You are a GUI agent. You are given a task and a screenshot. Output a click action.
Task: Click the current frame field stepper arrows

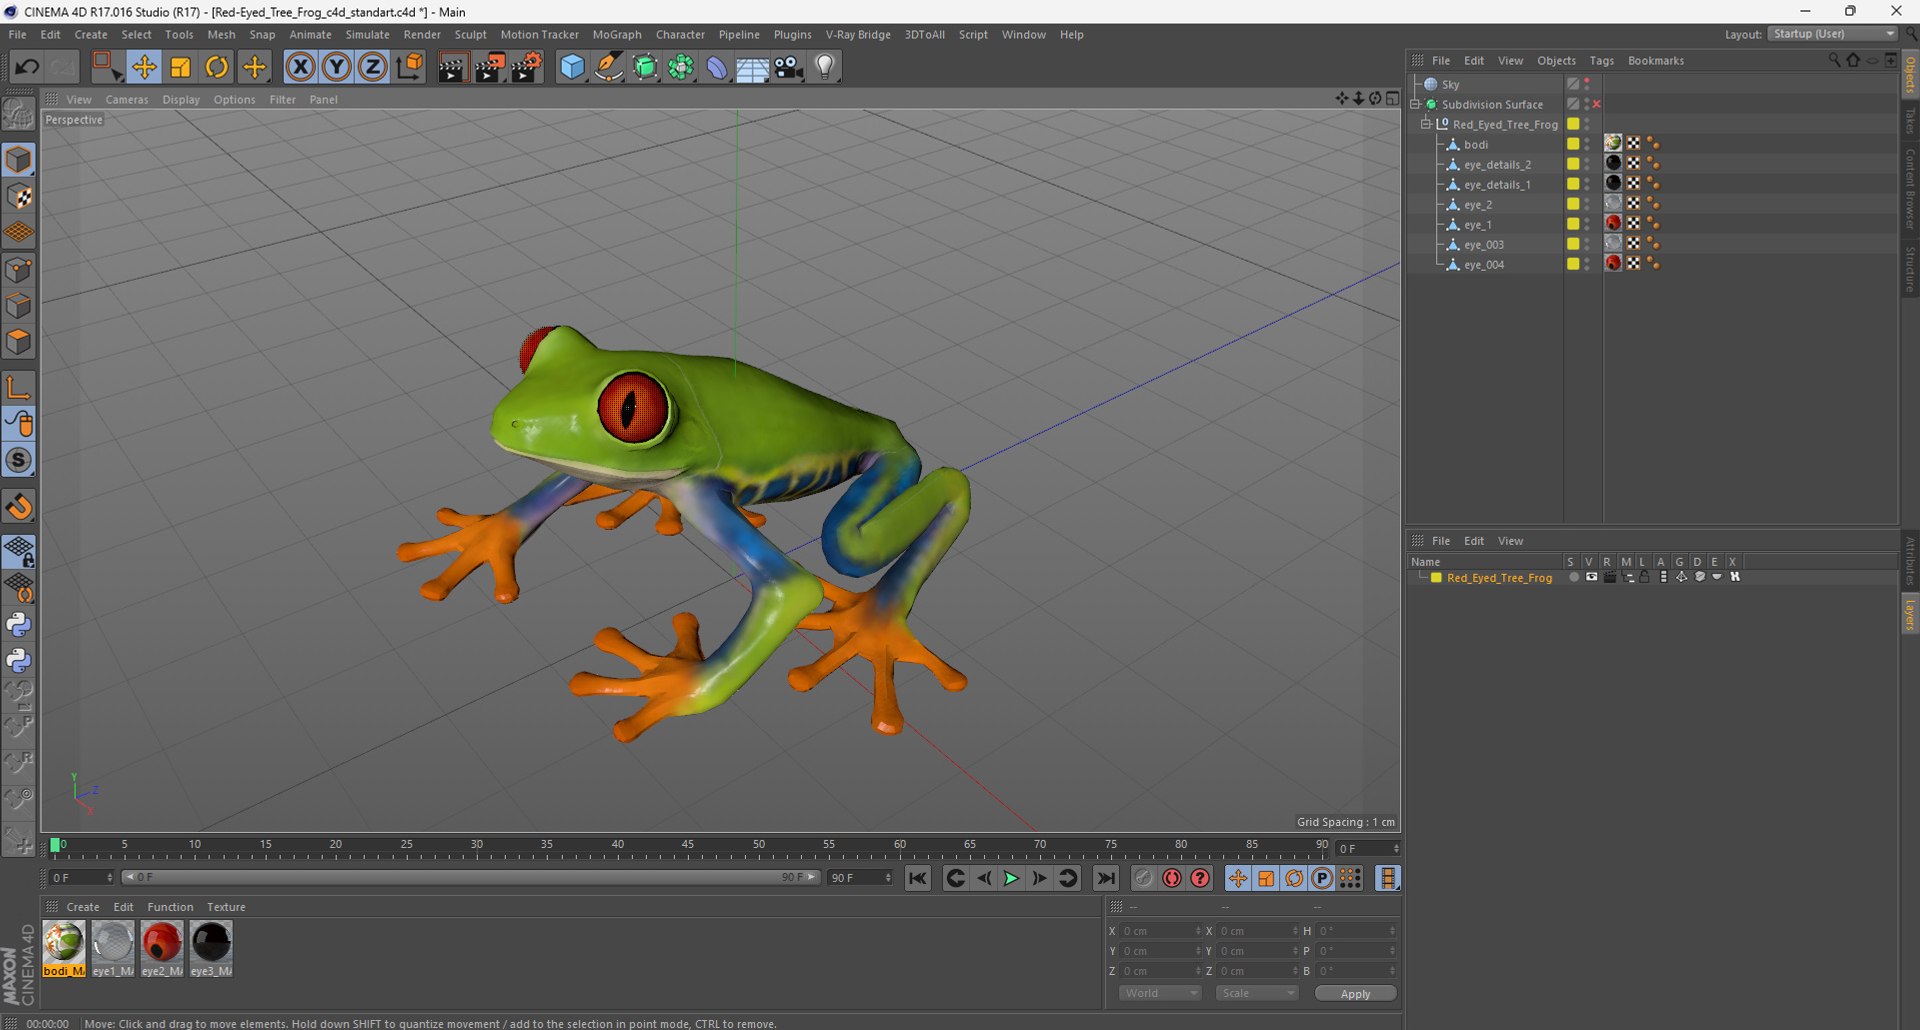[x=1396, y=848]
